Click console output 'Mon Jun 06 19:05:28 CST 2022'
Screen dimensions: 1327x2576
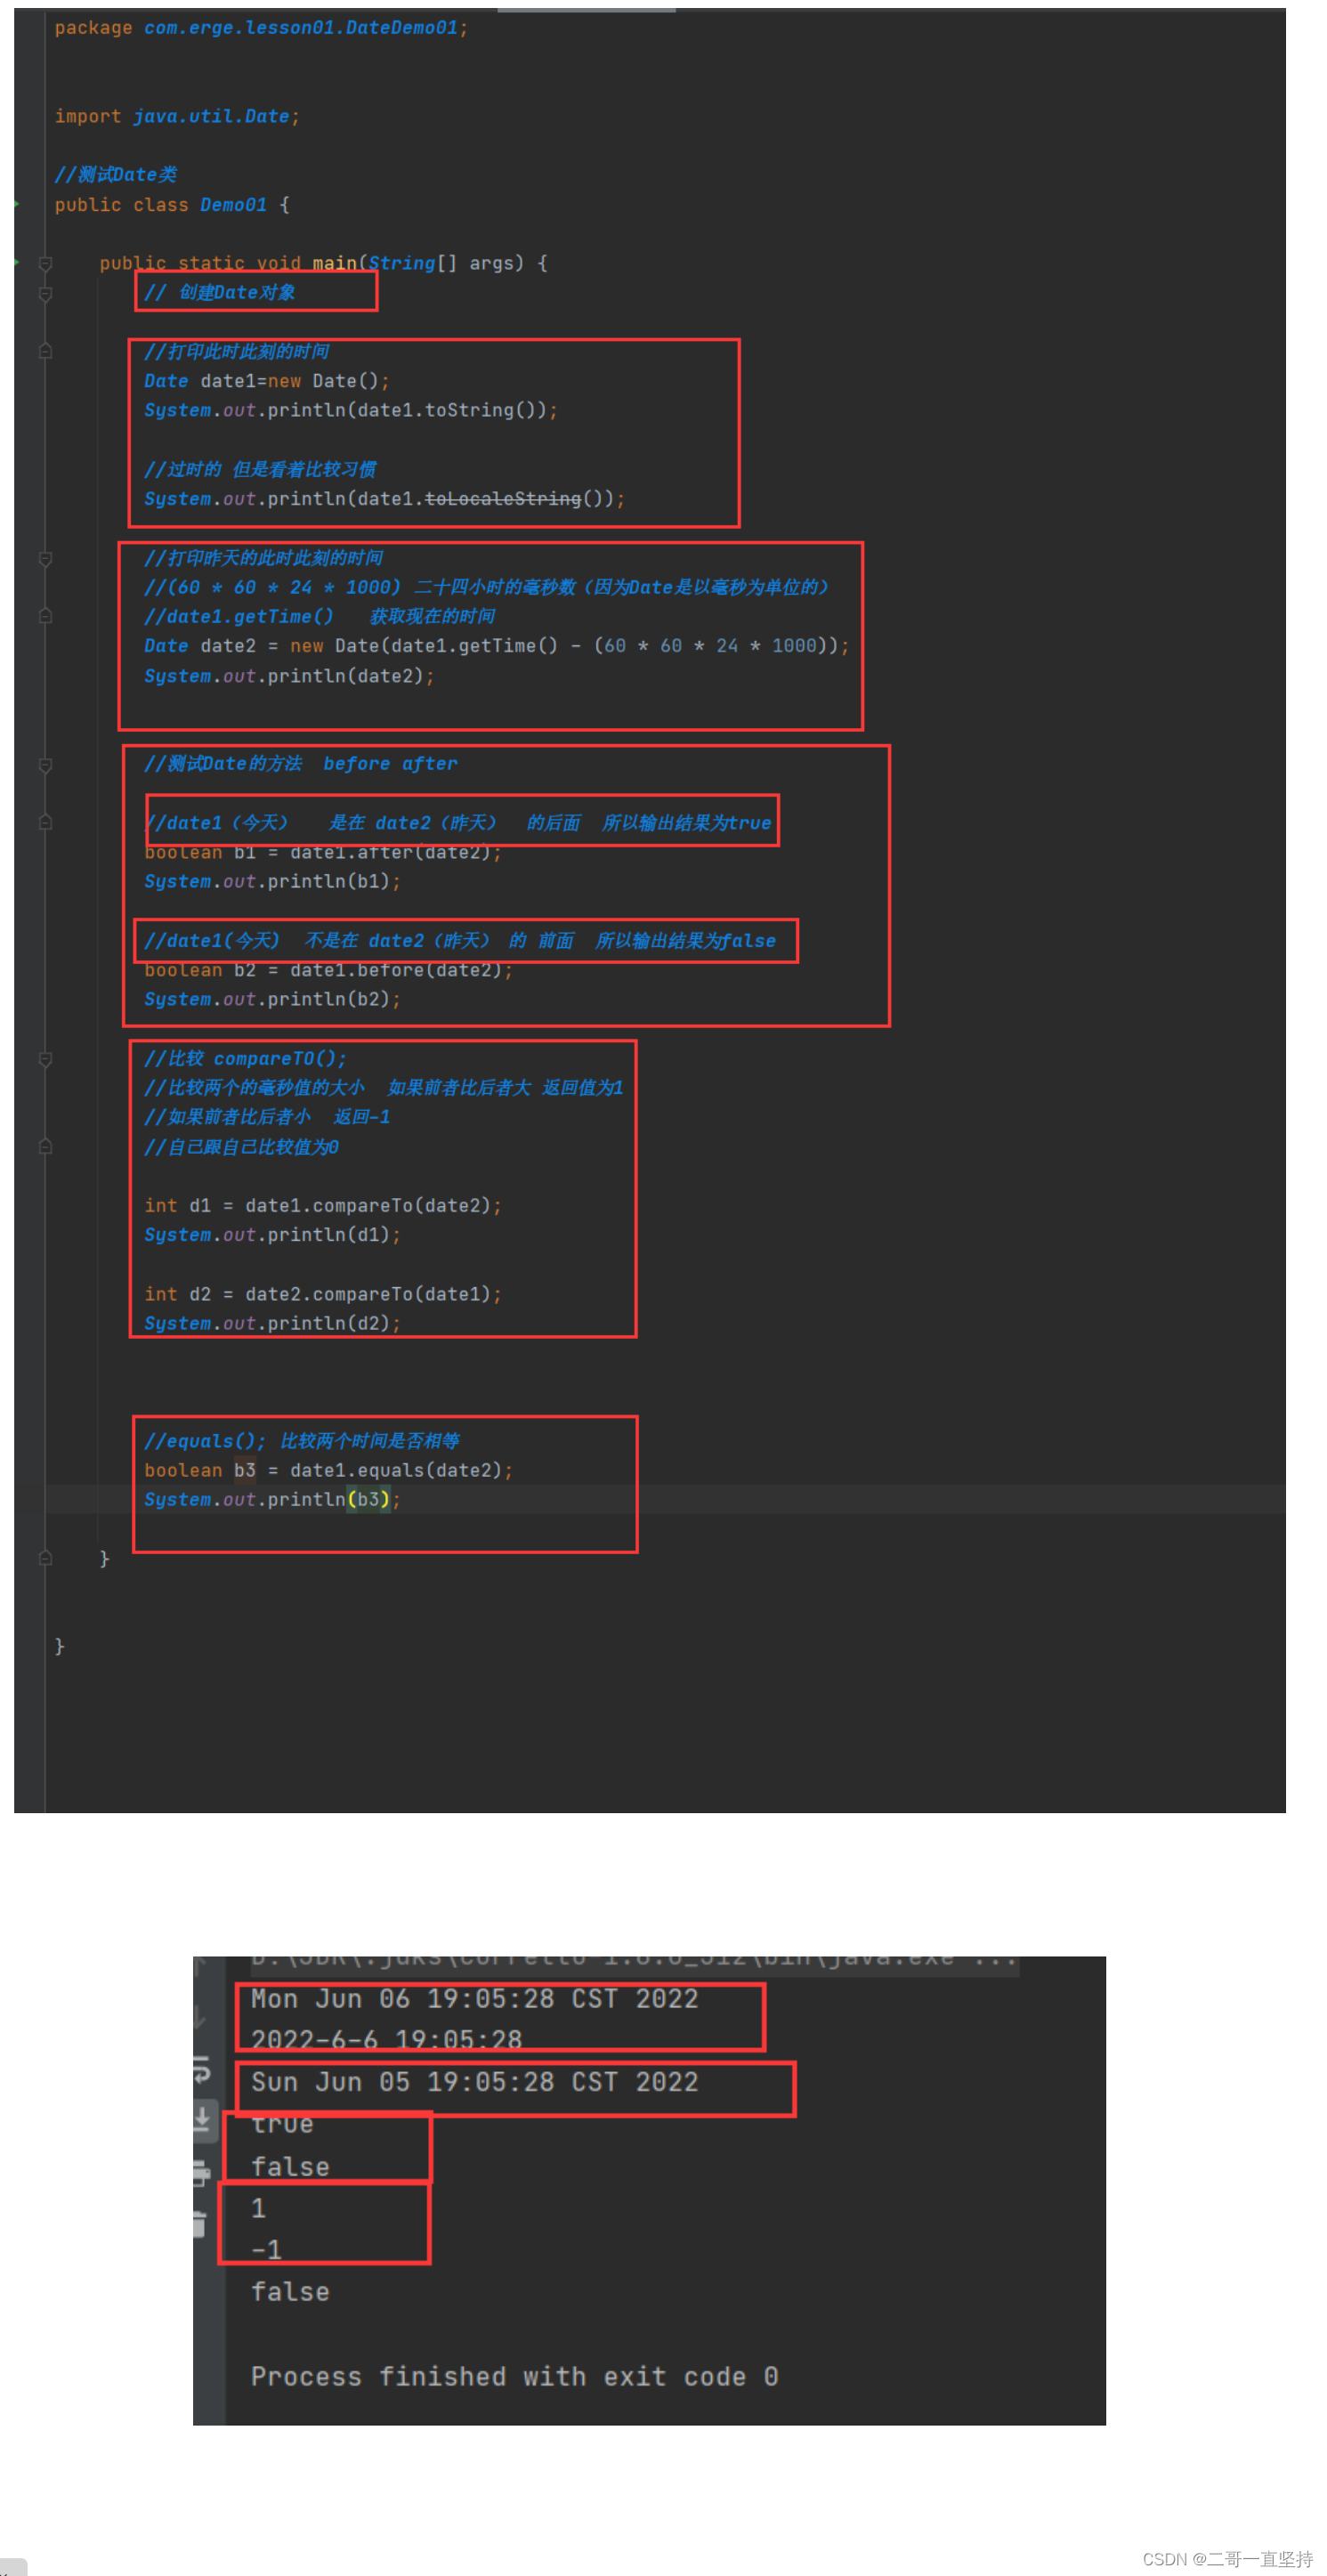click(474, 1999)
